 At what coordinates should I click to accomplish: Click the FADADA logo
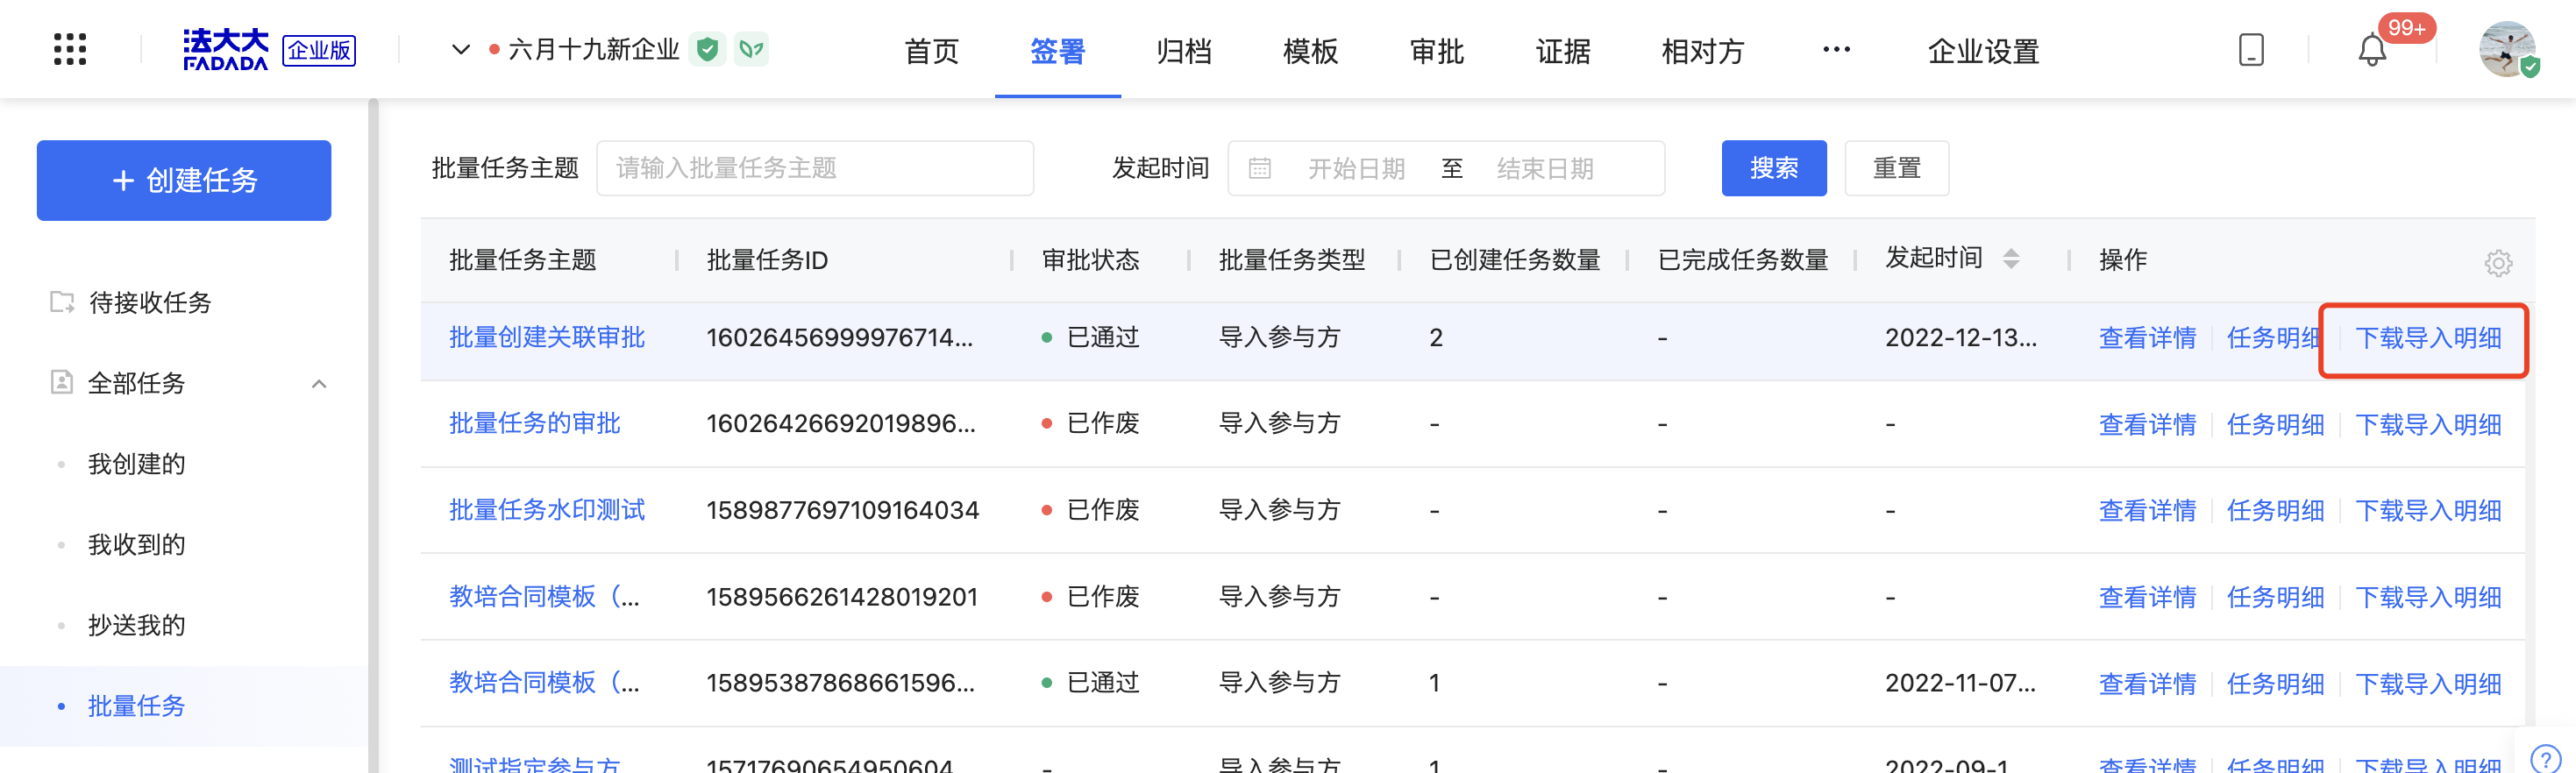[226, 49]
